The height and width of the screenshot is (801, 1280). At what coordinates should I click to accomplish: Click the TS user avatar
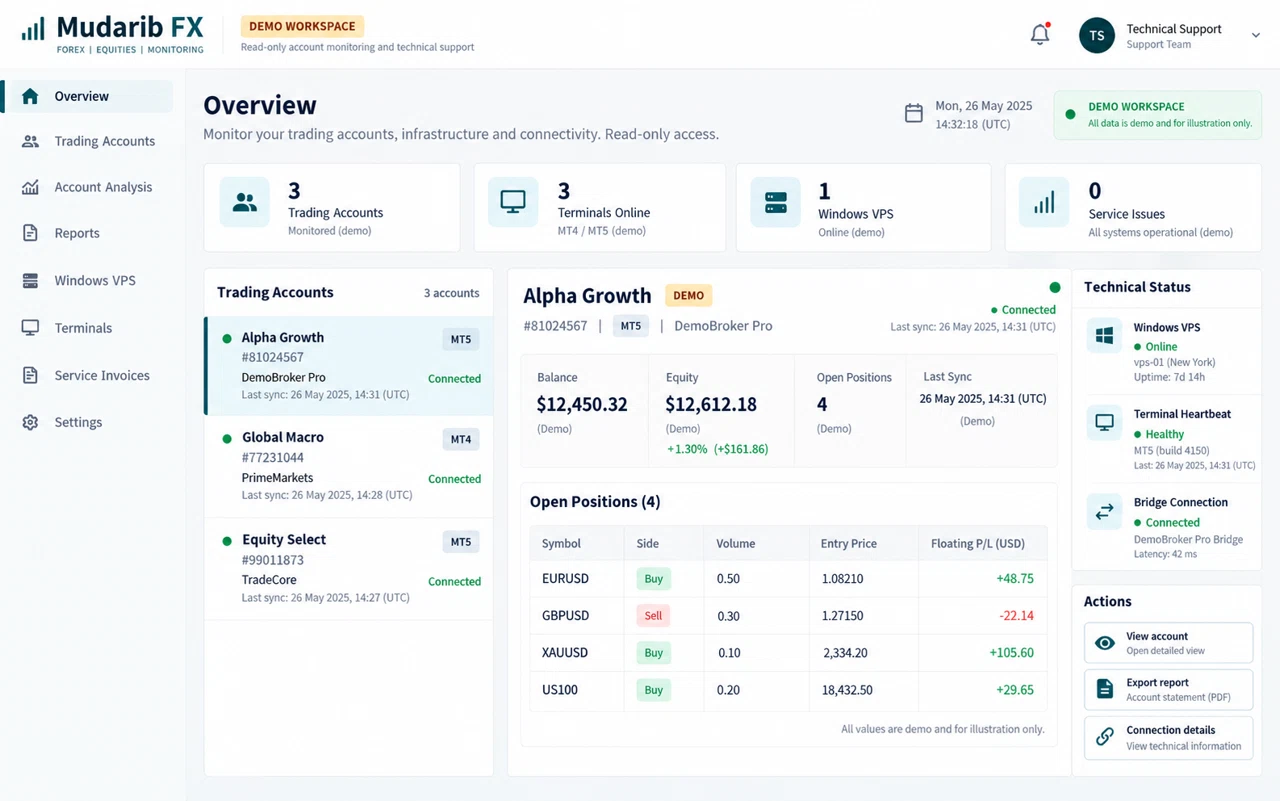coord(1097,35)
